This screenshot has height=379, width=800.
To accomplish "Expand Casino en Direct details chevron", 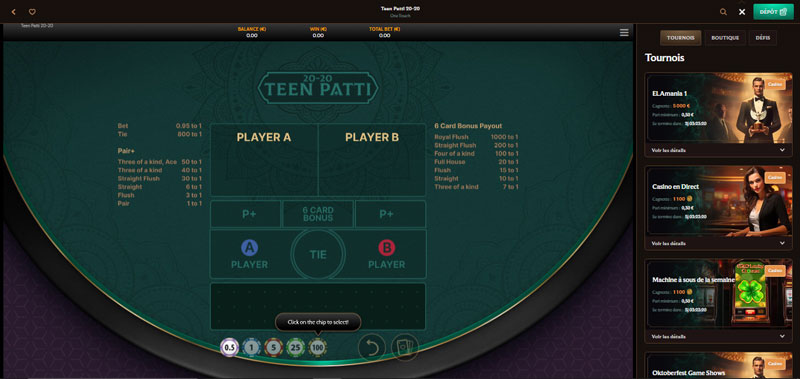I will 782,243.
